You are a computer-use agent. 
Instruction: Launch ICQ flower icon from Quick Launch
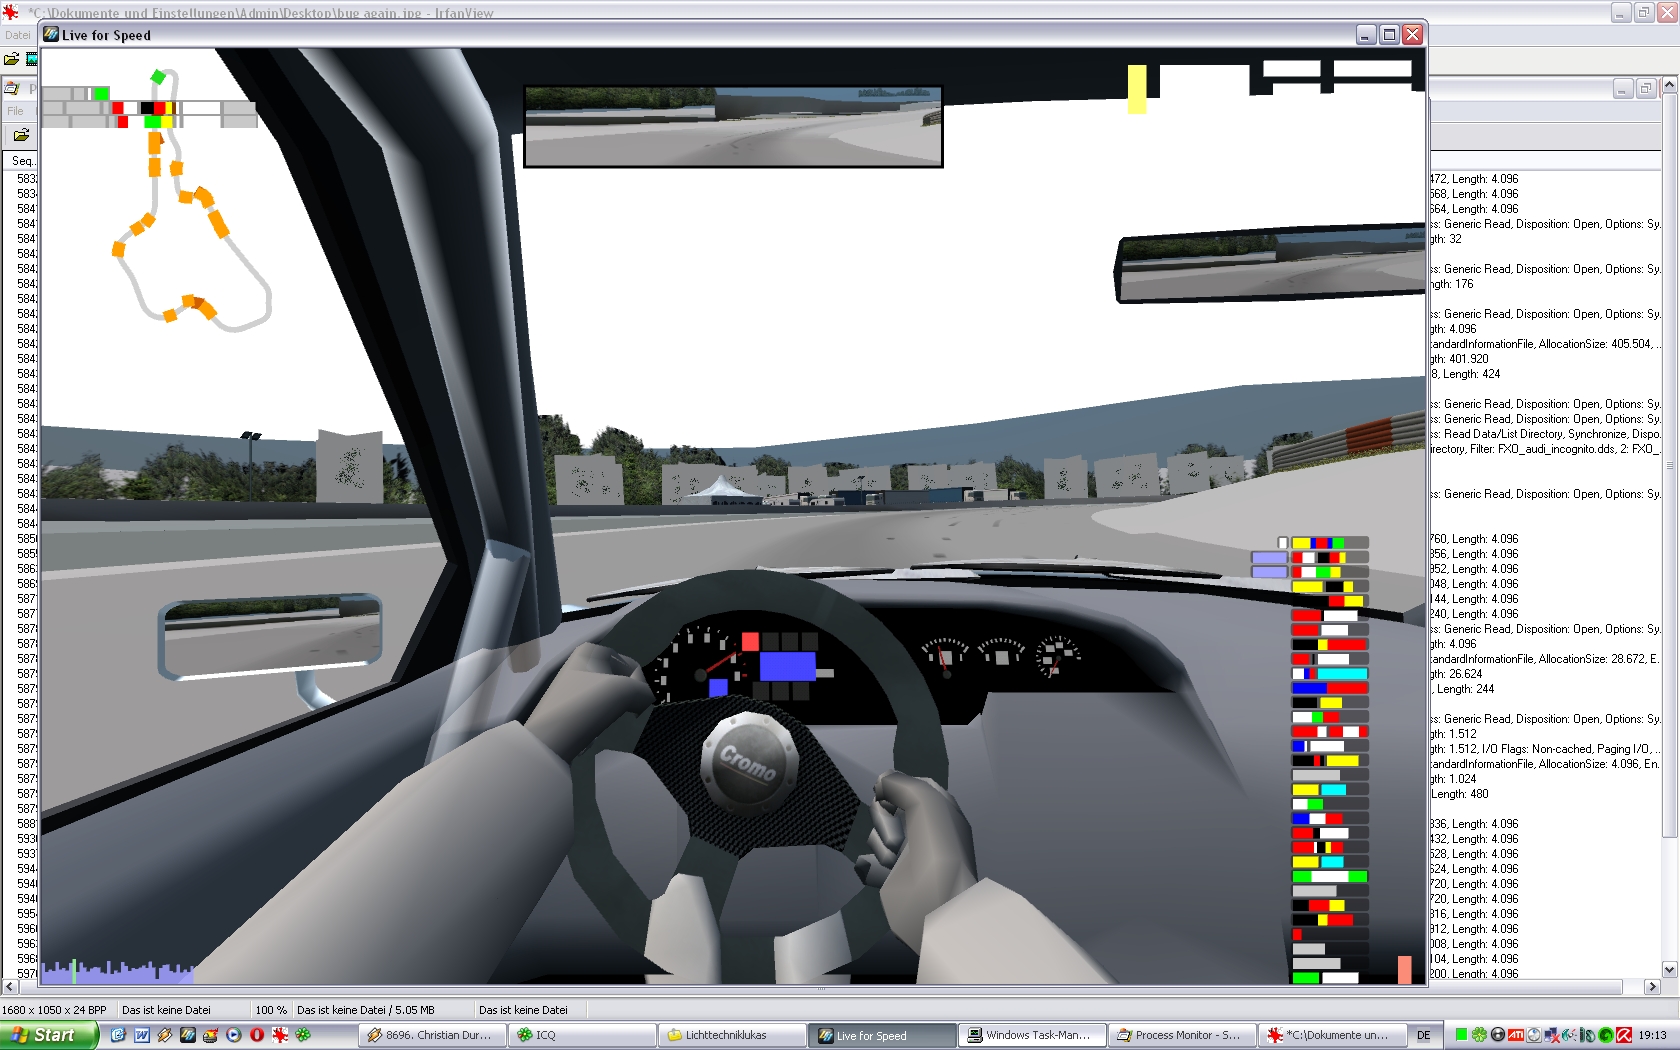pyautogui.click(x=302, y=1035)
